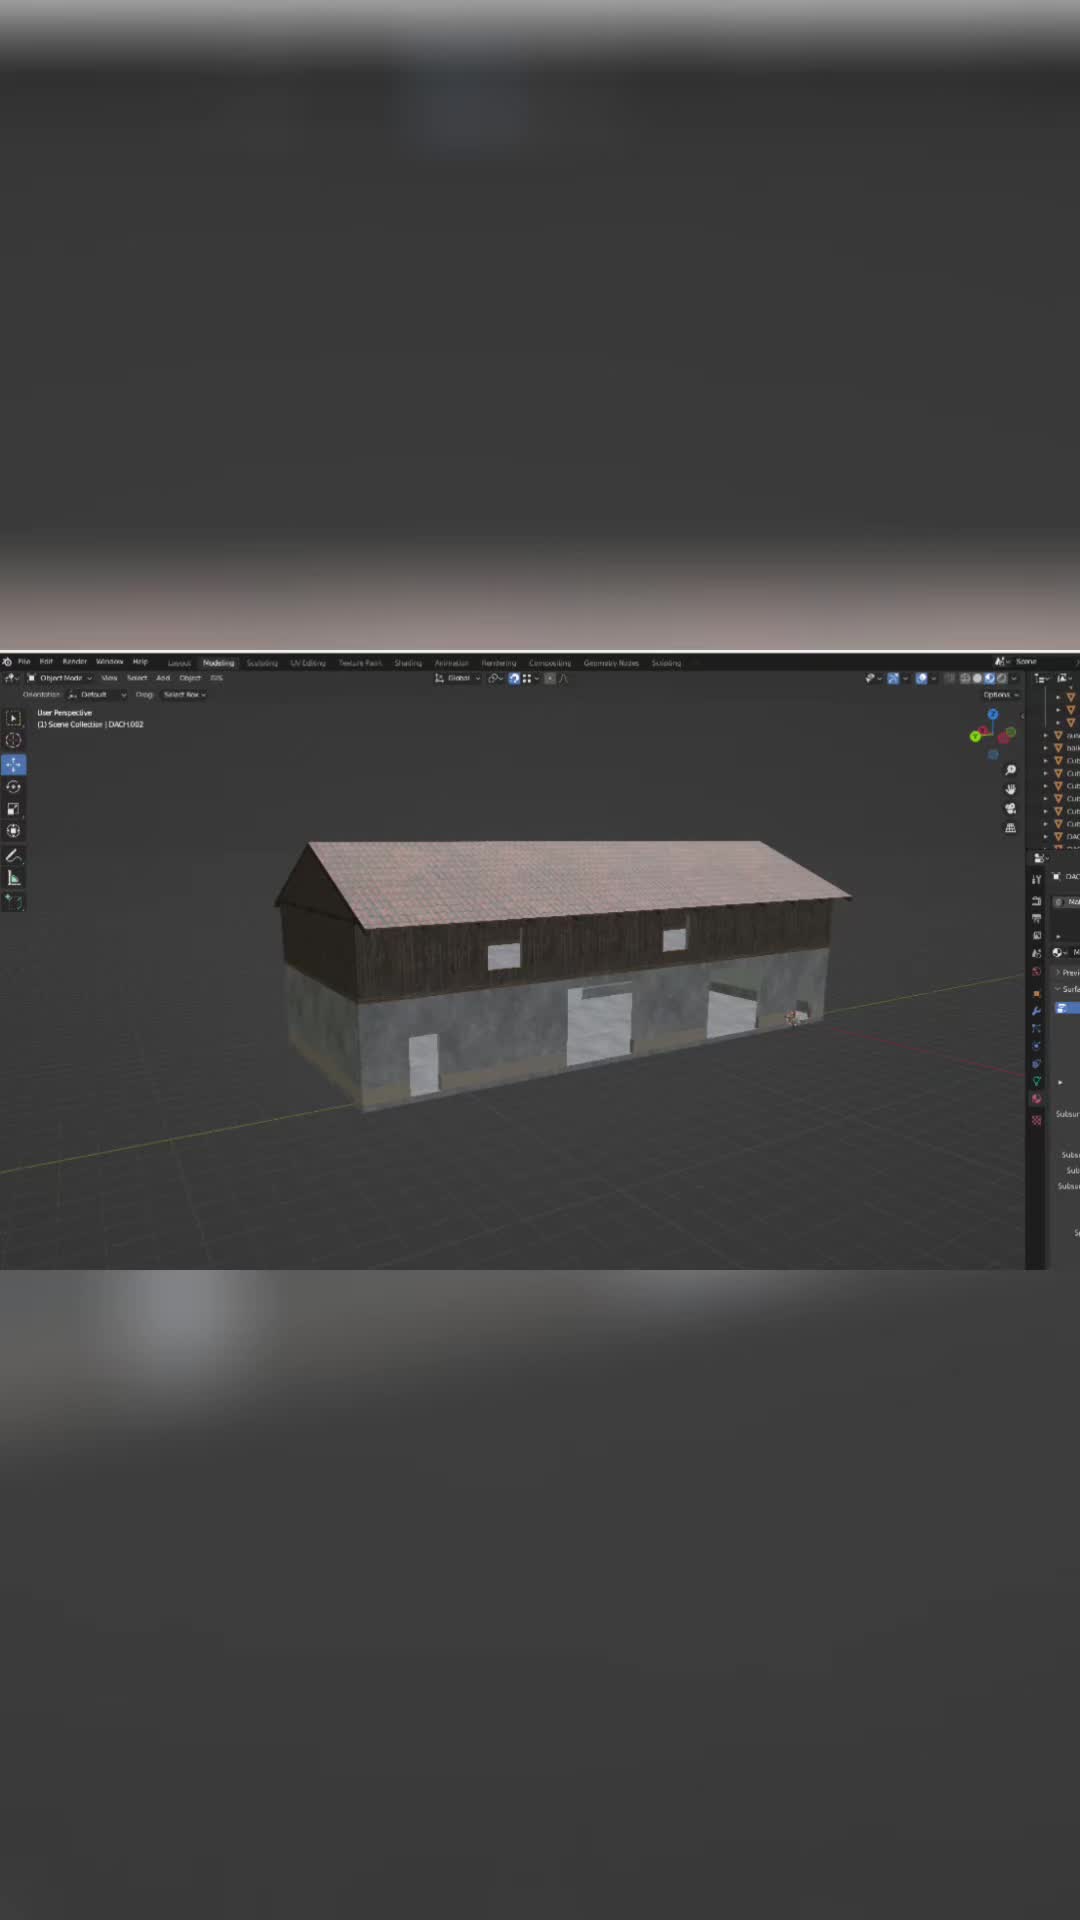This screenshot has width=1080, height=1920.
Task: Open the Global transform orientation dropdown
Action: (x=457, y=678)
